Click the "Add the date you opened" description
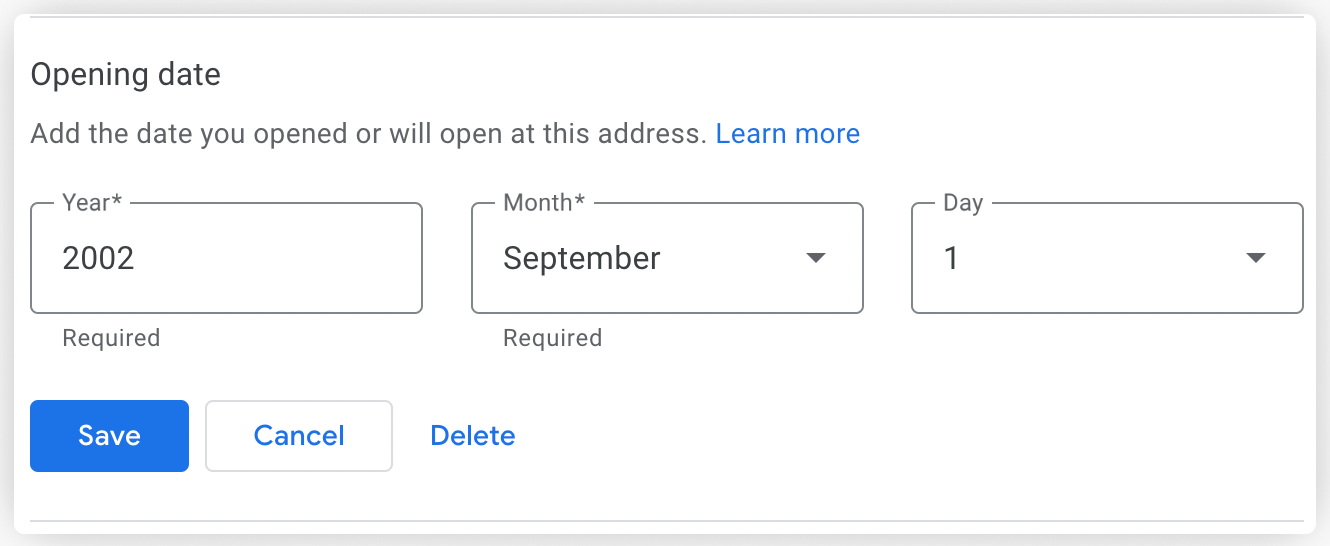This screenshot has height=546, width=1330. click(x=368, y=134)
